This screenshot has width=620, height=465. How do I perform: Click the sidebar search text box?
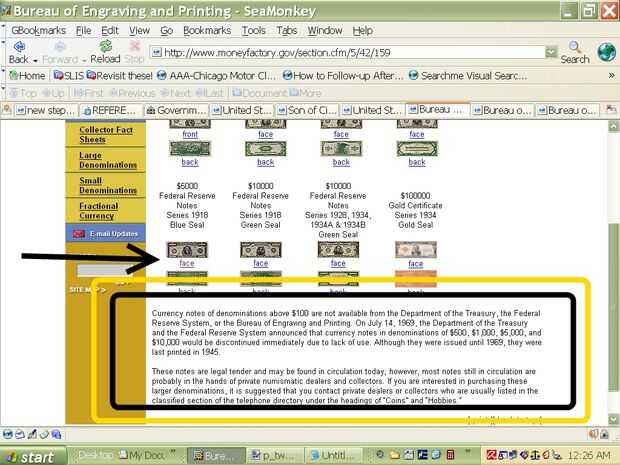point(104,270)
